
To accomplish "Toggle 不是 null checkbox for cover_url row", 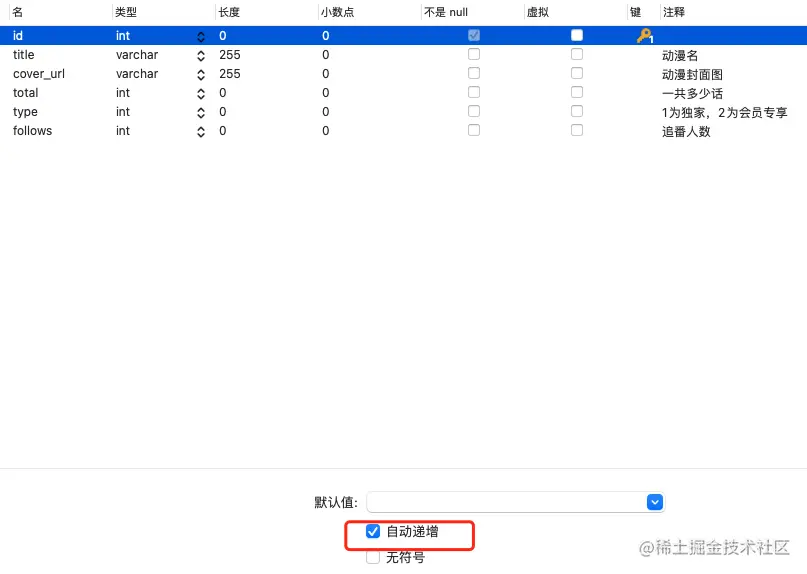I will click(x=473, y=73).
